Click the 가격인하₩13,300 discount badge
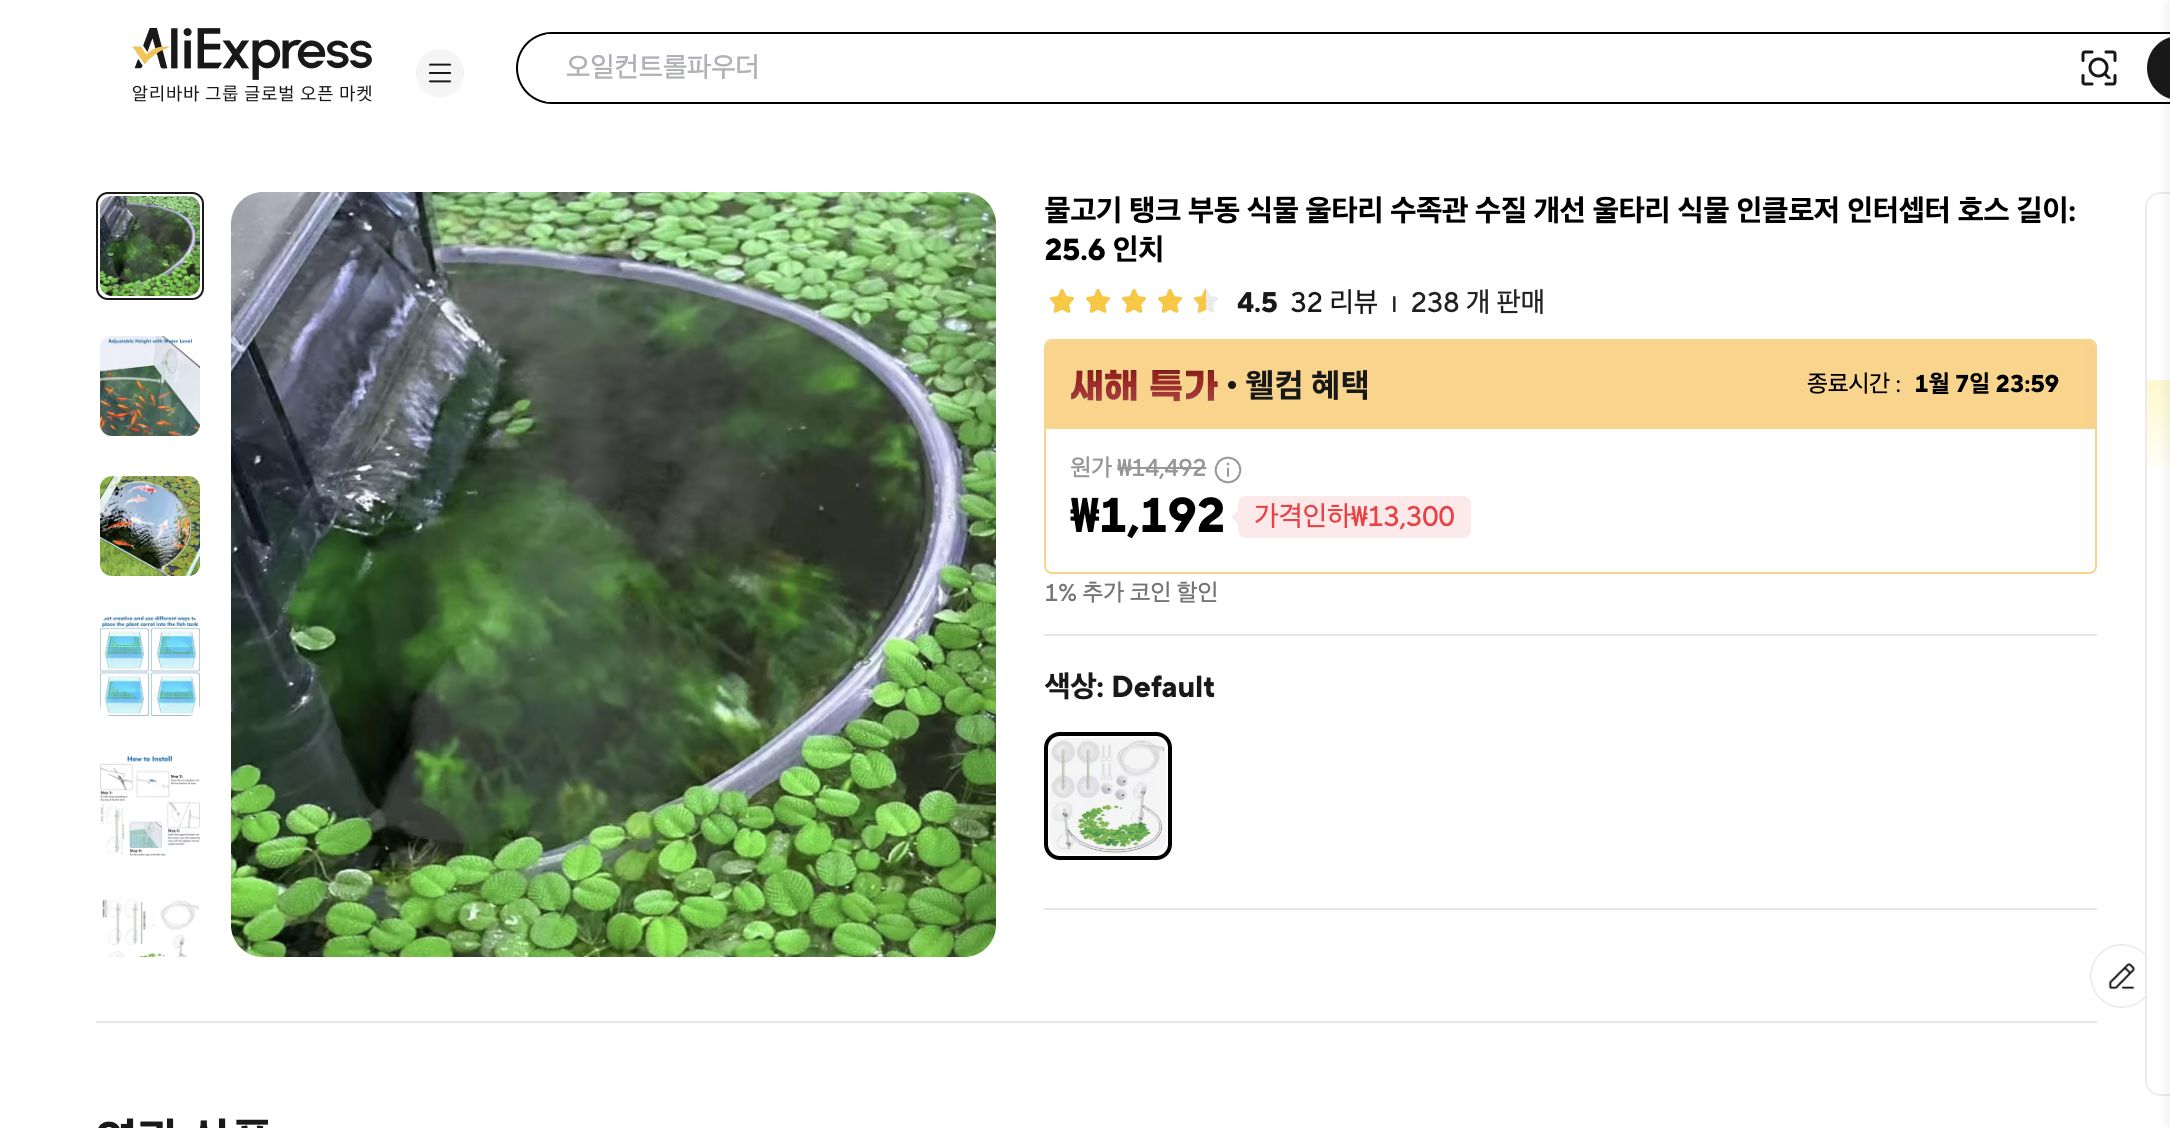This screenshot has width=2170, height=1128. (1353, 517)
